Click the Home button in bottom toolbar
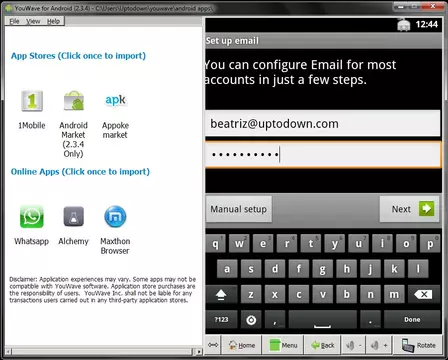The width and height of the screenshot is (448, 360). [x=242, y=345]
